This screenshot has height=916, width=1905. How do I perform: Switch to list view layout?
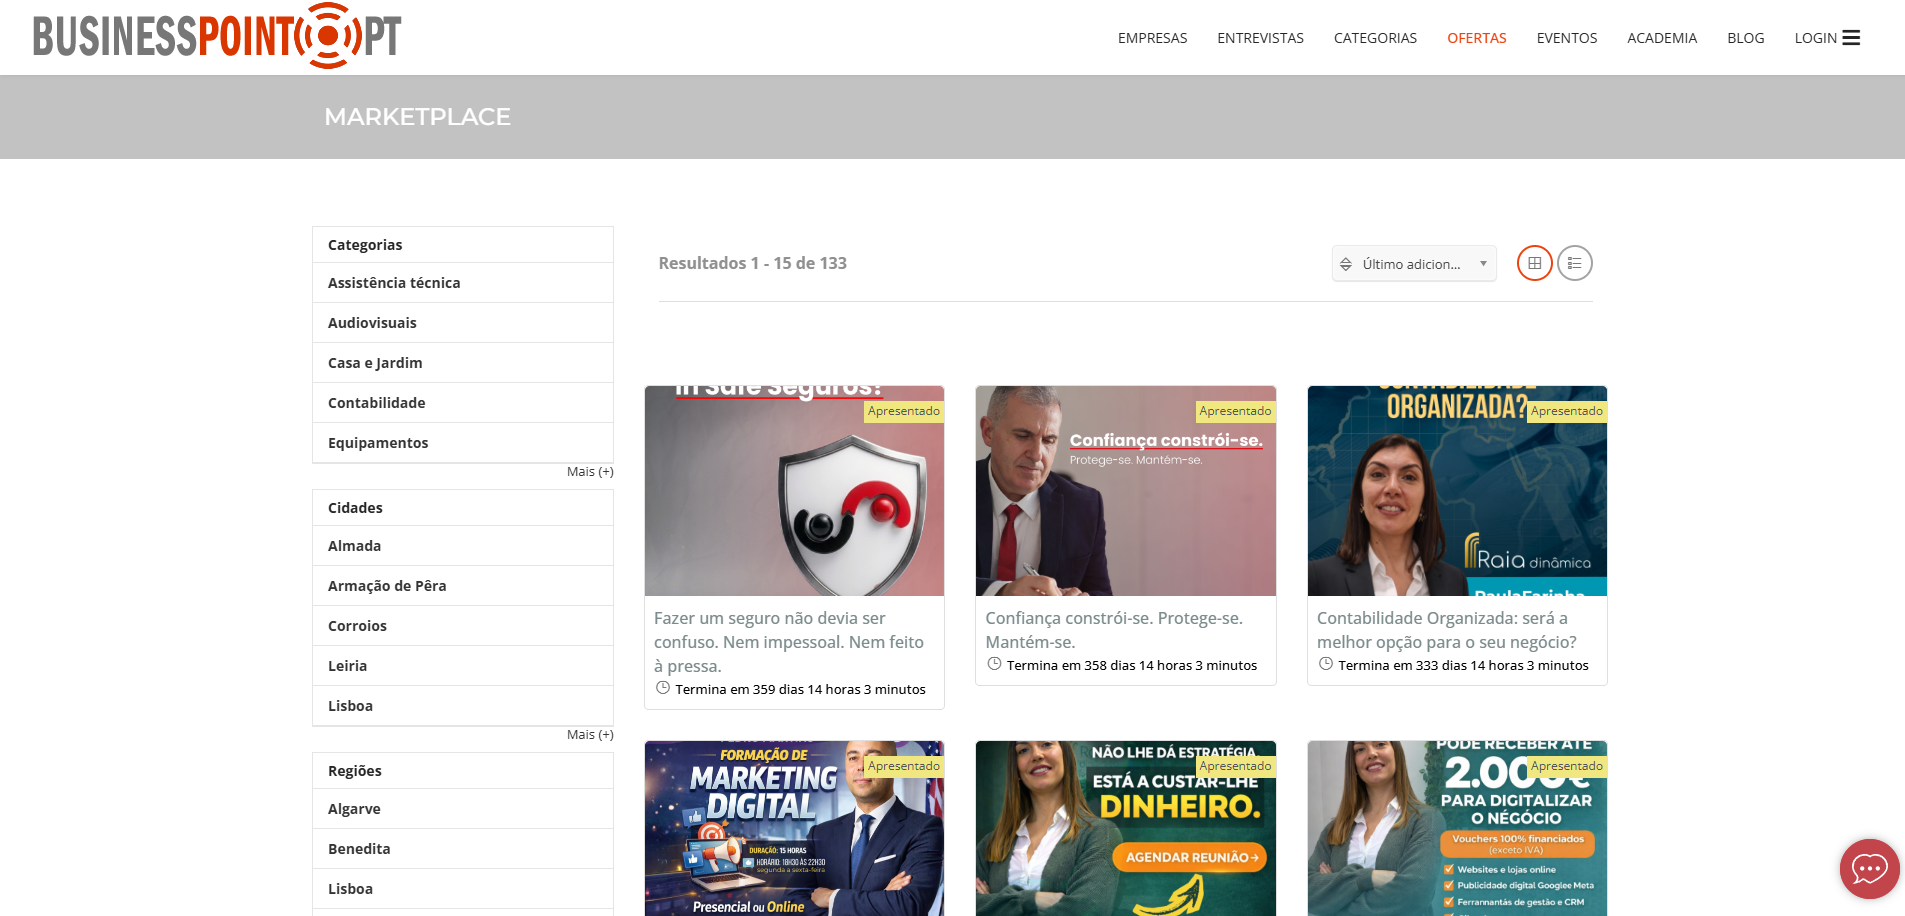click(1574, 263)
